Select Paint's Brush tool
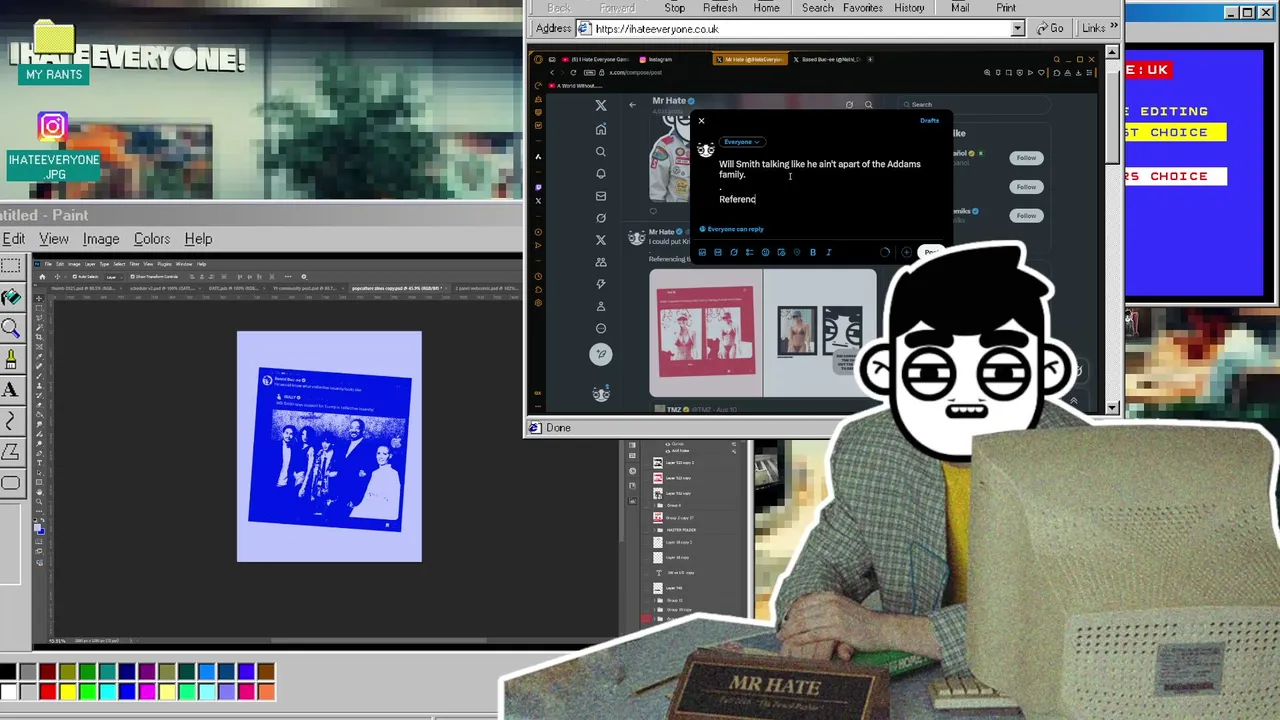Screen dimensions: 1280x720 (11, 359)
